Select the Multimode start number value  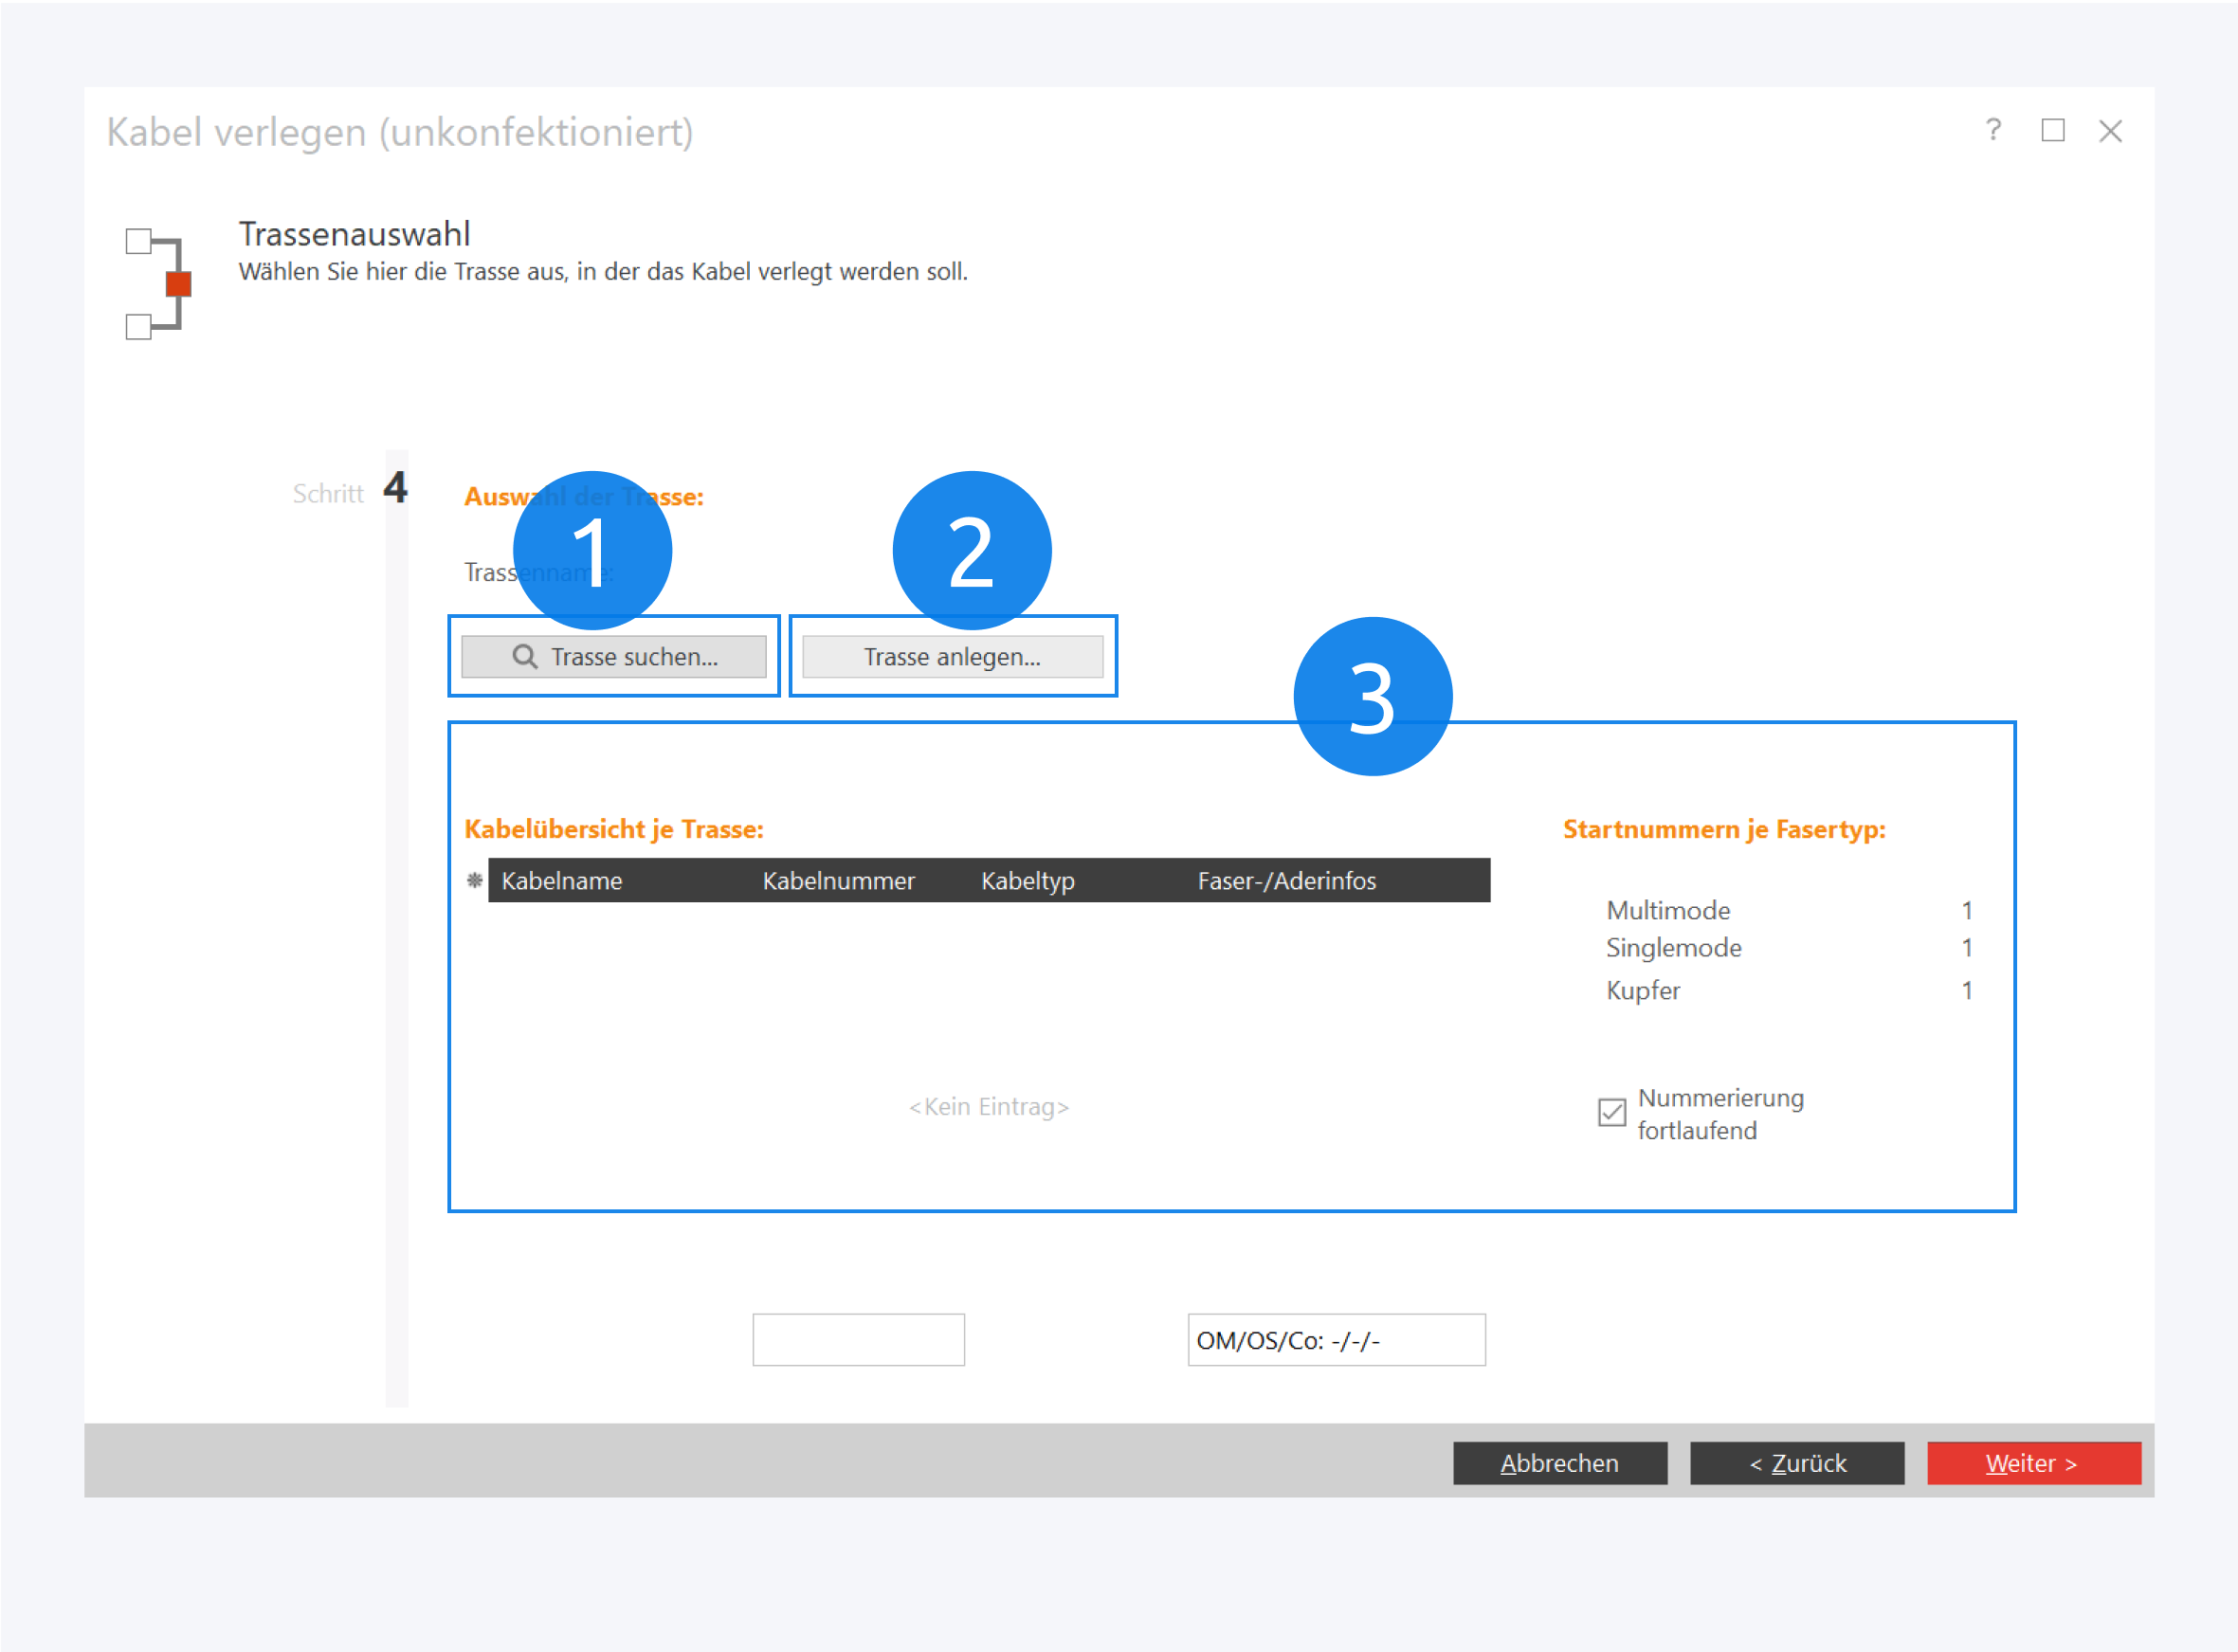(x=1966, y=911)
